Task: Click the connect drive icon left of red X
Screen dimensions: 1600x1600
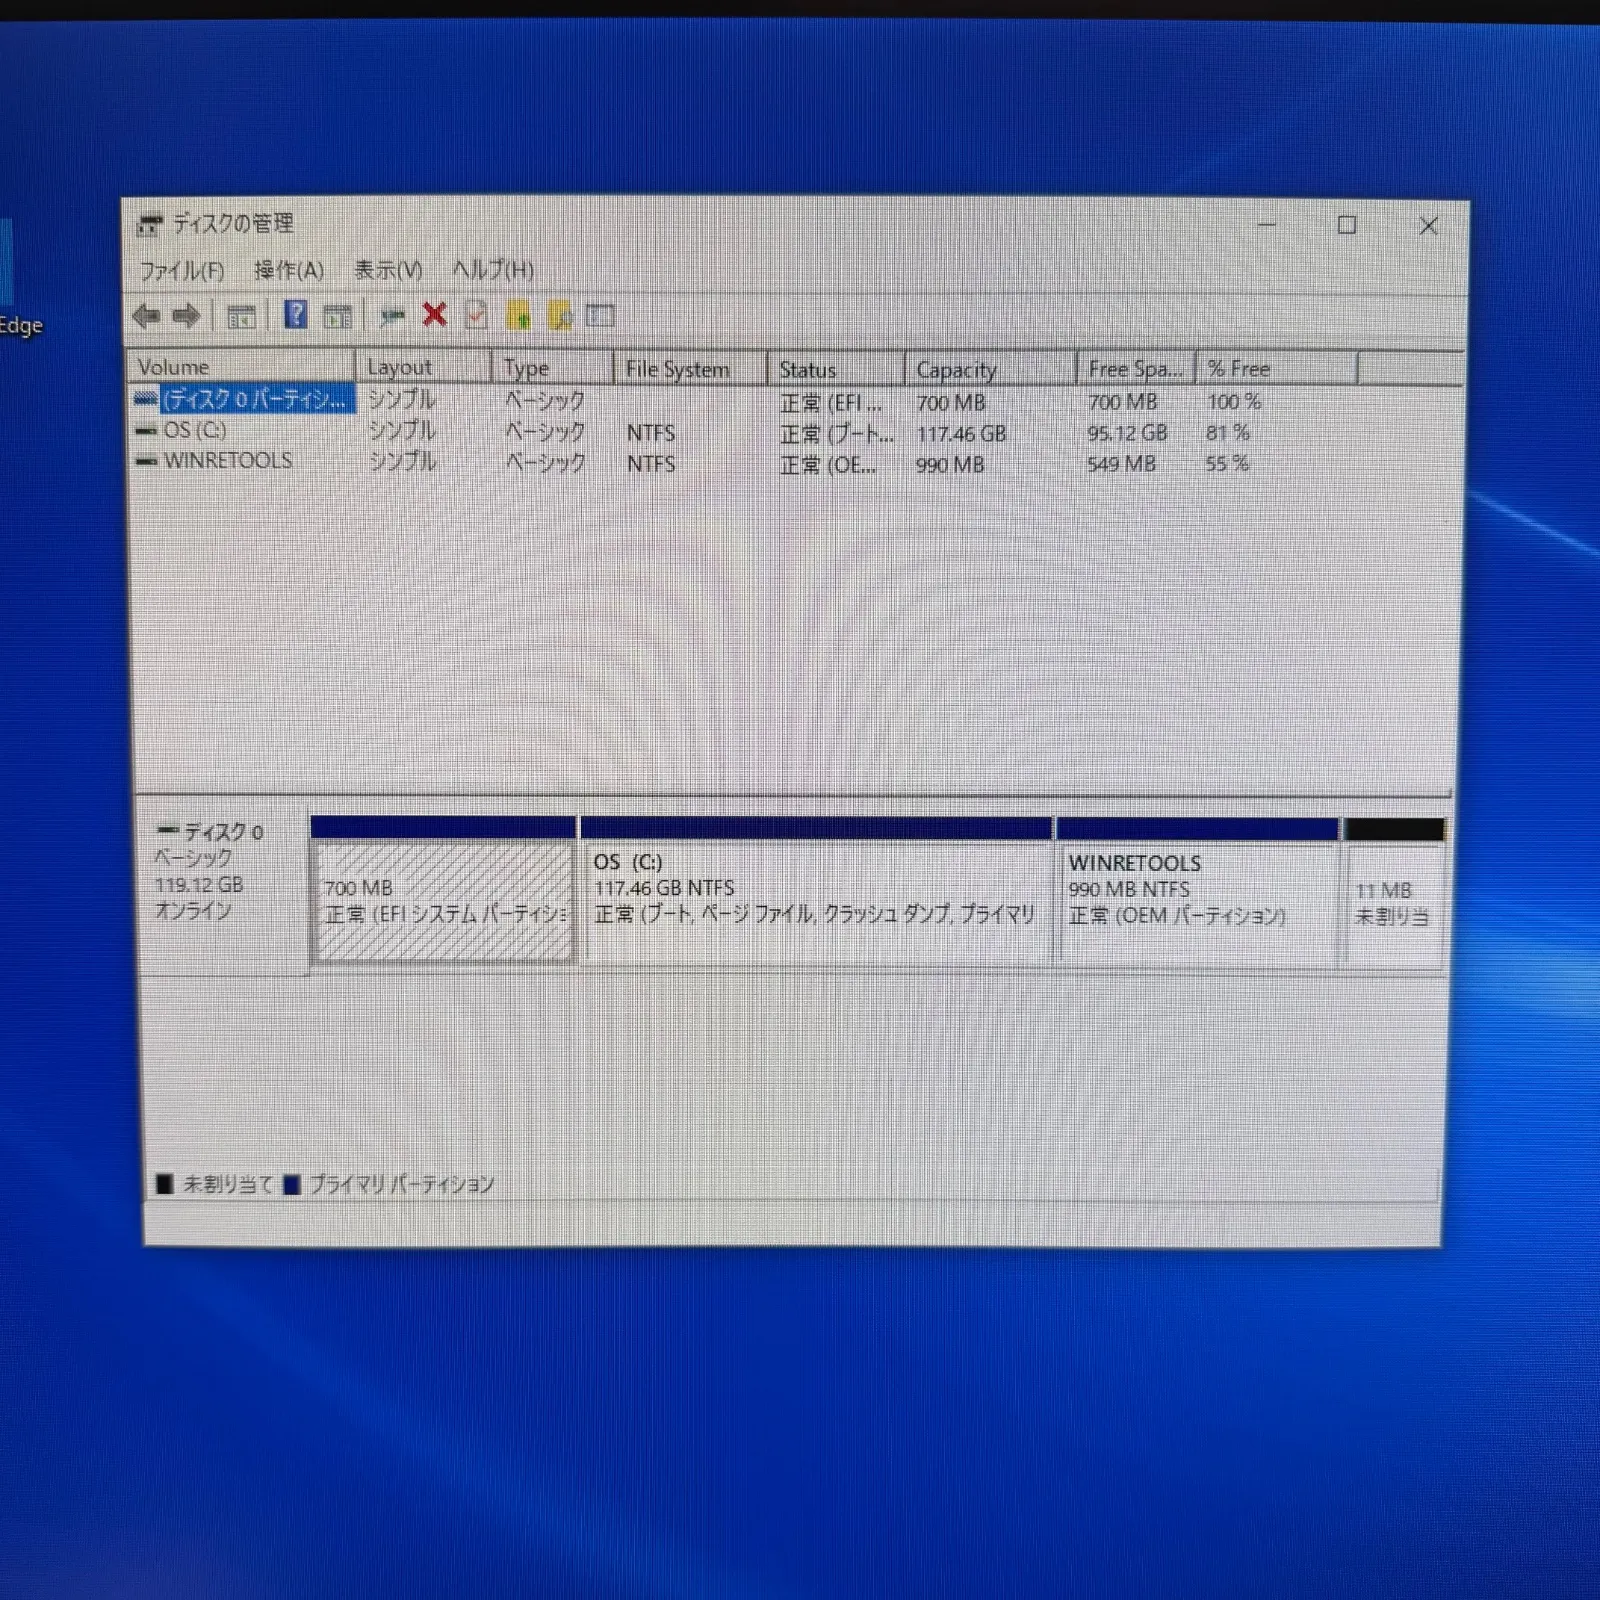Action: 392,317
